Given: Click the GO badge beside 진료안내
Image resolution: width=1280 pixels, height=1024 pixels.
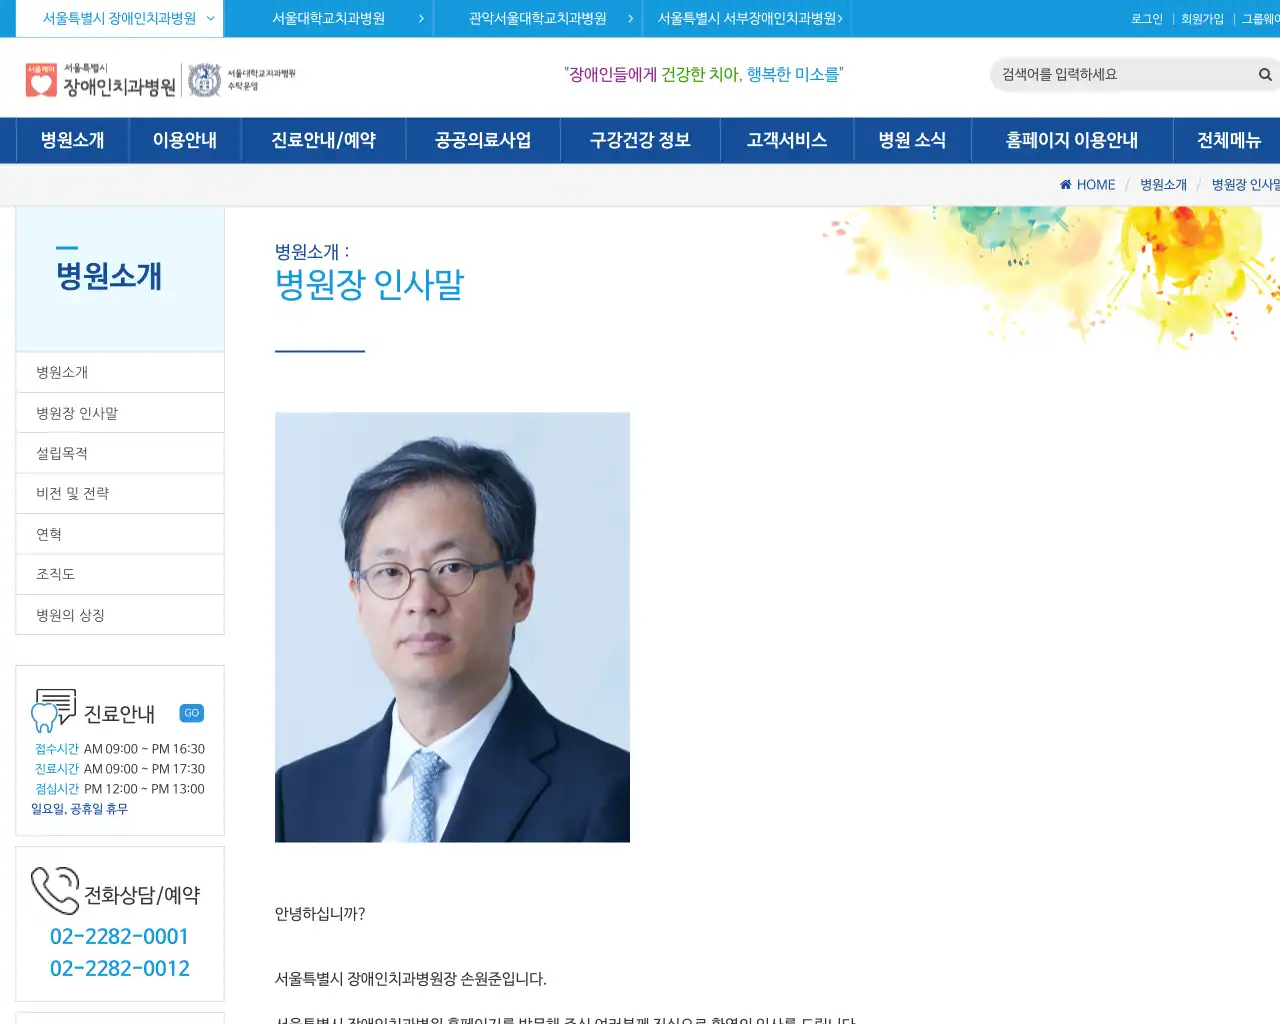Looking at the screenshot, I should coord(192,713).
